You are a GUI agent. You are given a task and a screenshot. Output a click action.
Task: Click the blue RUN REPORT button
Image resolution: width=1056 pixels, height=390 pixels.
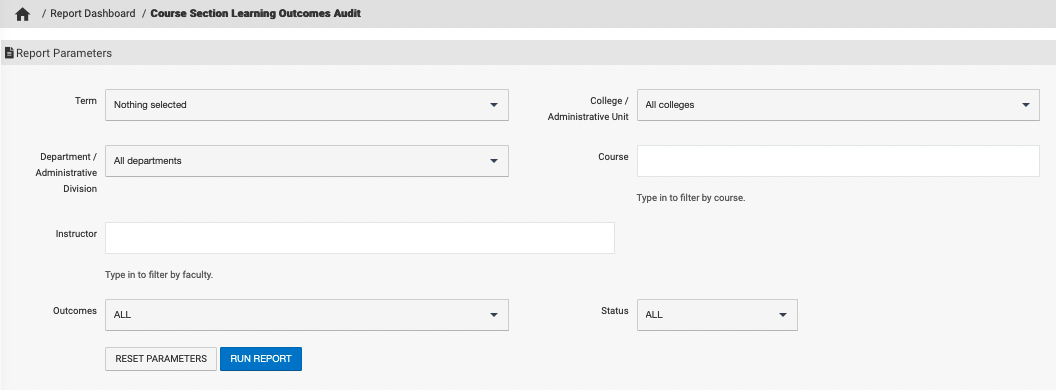pyautogui.click(x=261, y=359)
